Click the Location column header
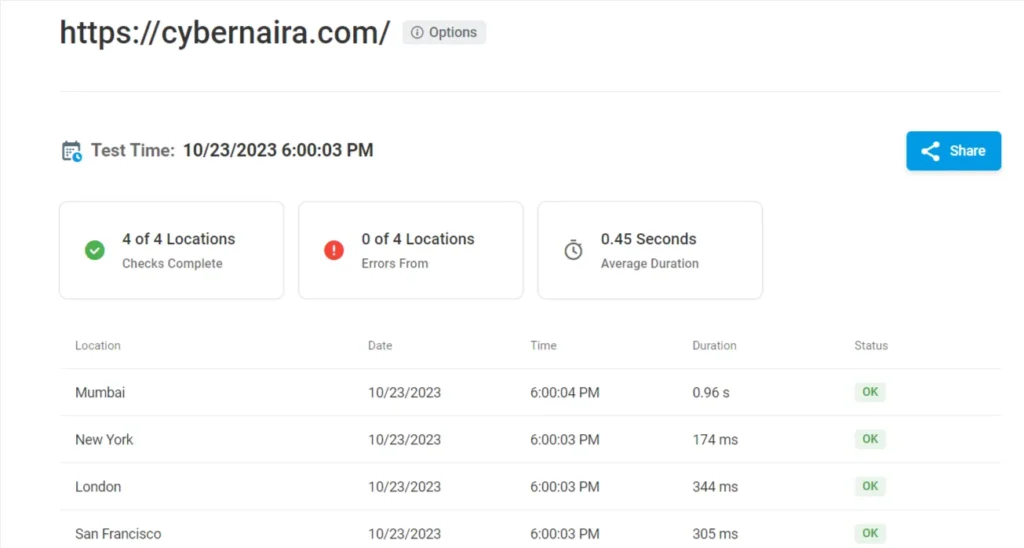Screen dimensions: 1024x548 tap(98, 346)
